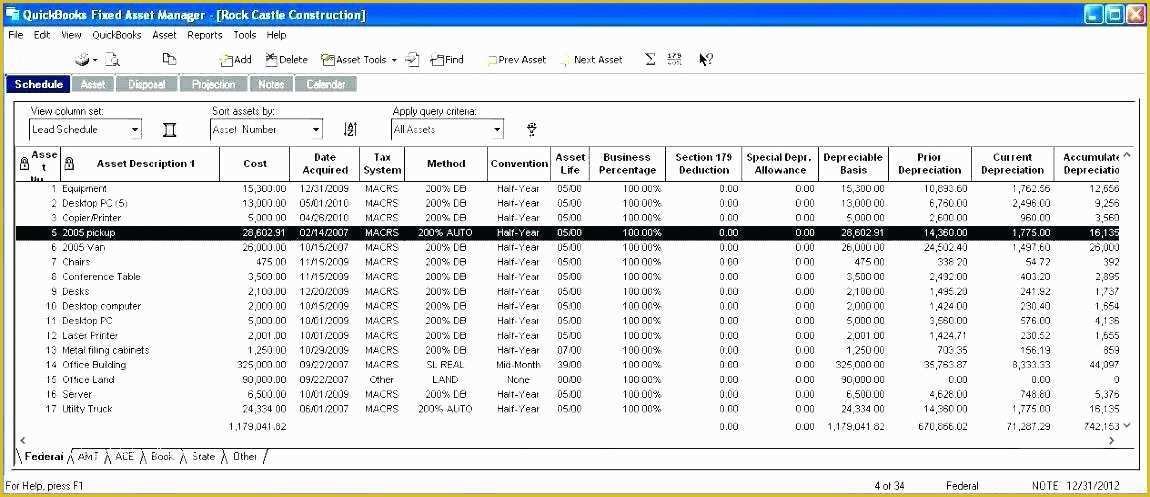The image size is (1150, 497).
Task: Select the State basis tab
Action: coord(203,456)
